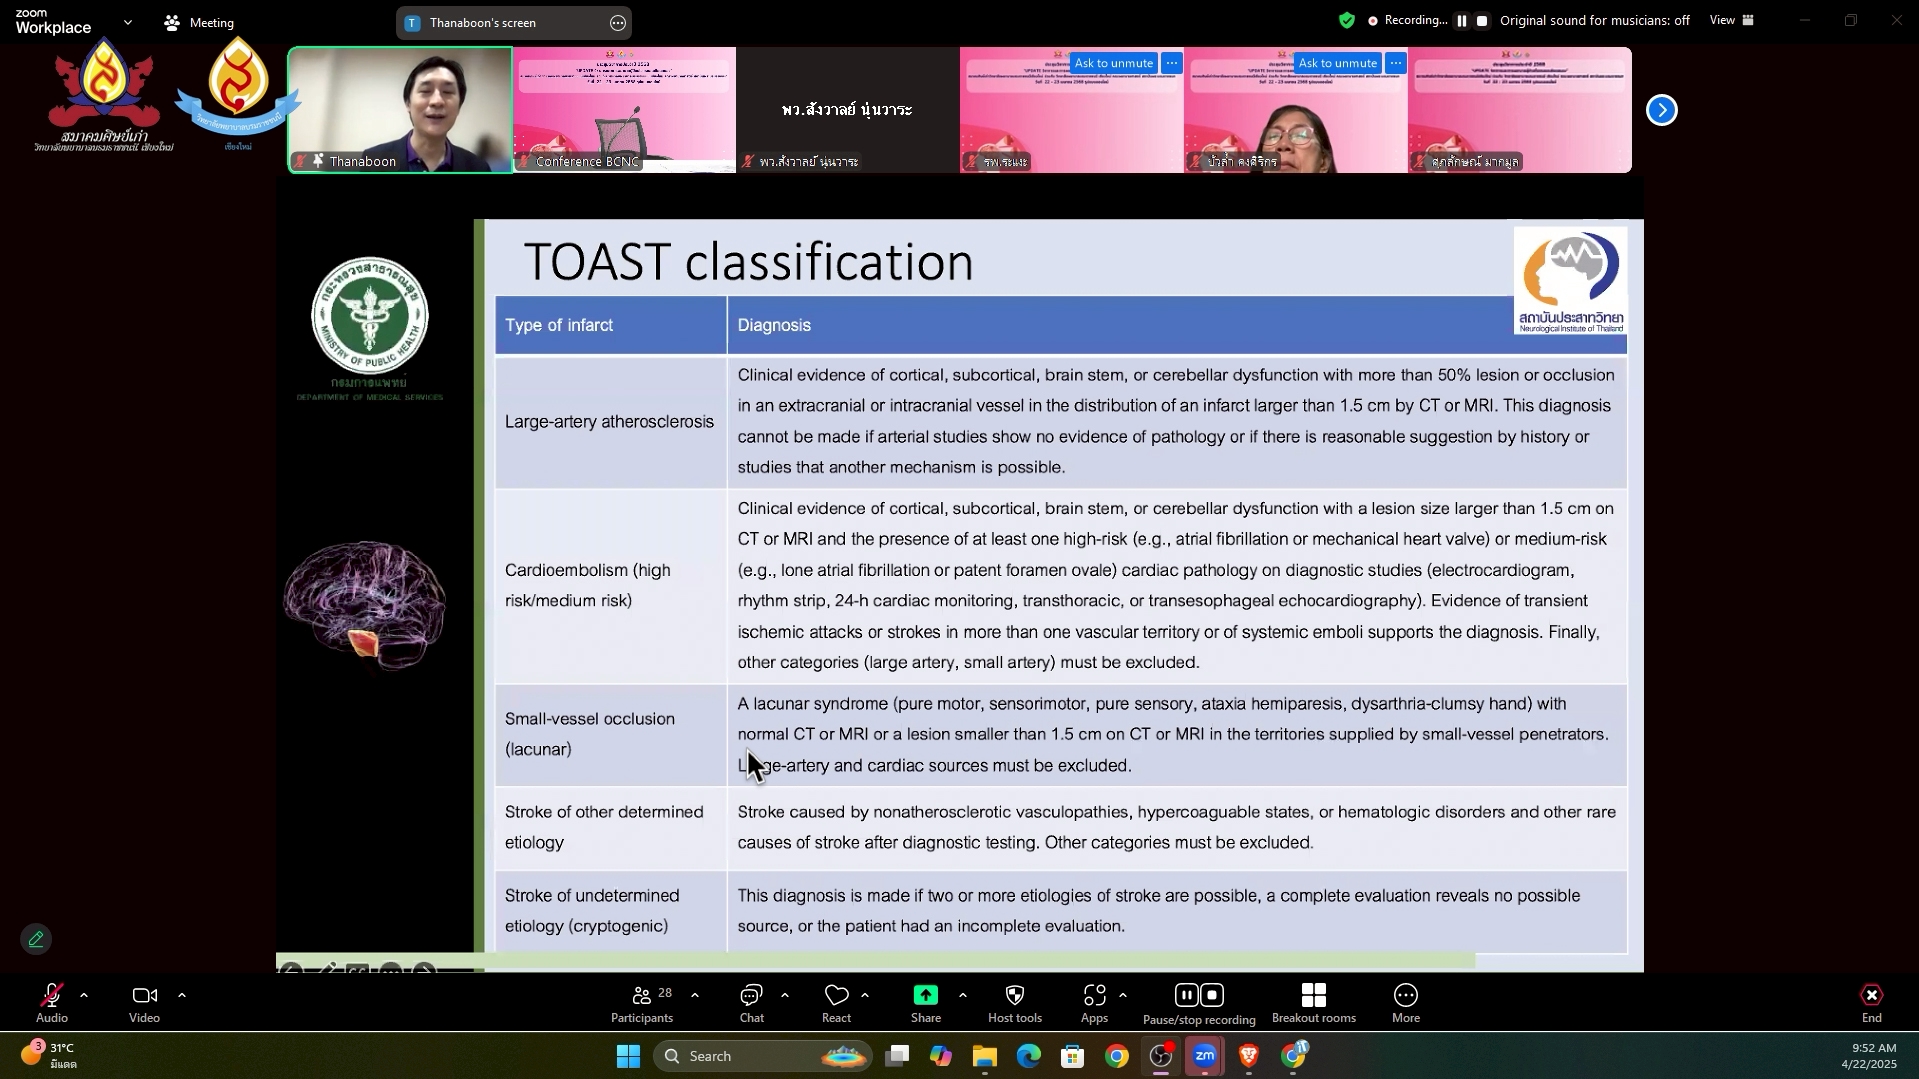
Task: Open Thanaboon's screen share options
Action: click(x=618, y=23)
